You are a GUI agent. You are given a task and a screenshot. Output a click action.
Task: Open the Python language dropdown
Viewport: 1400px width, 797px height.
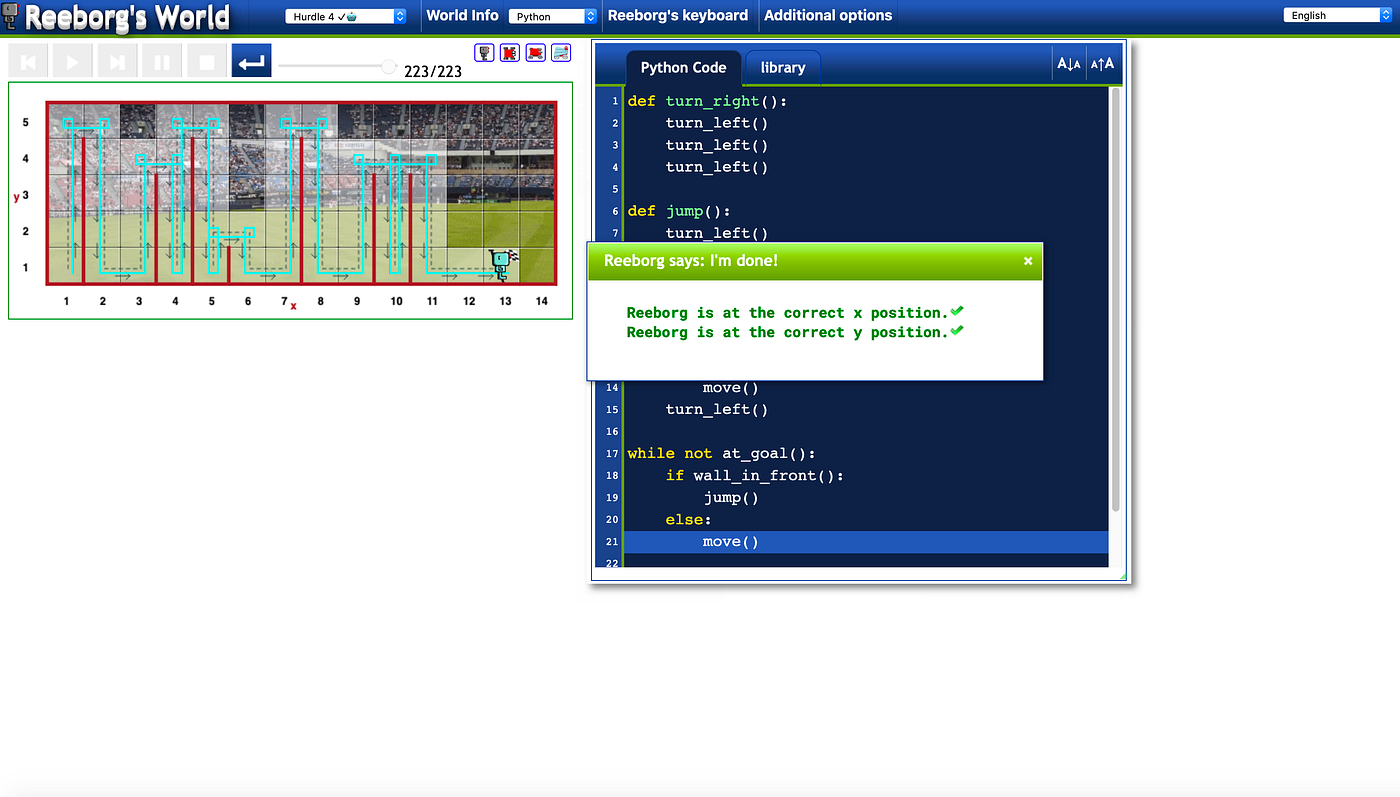coord(553,15)
